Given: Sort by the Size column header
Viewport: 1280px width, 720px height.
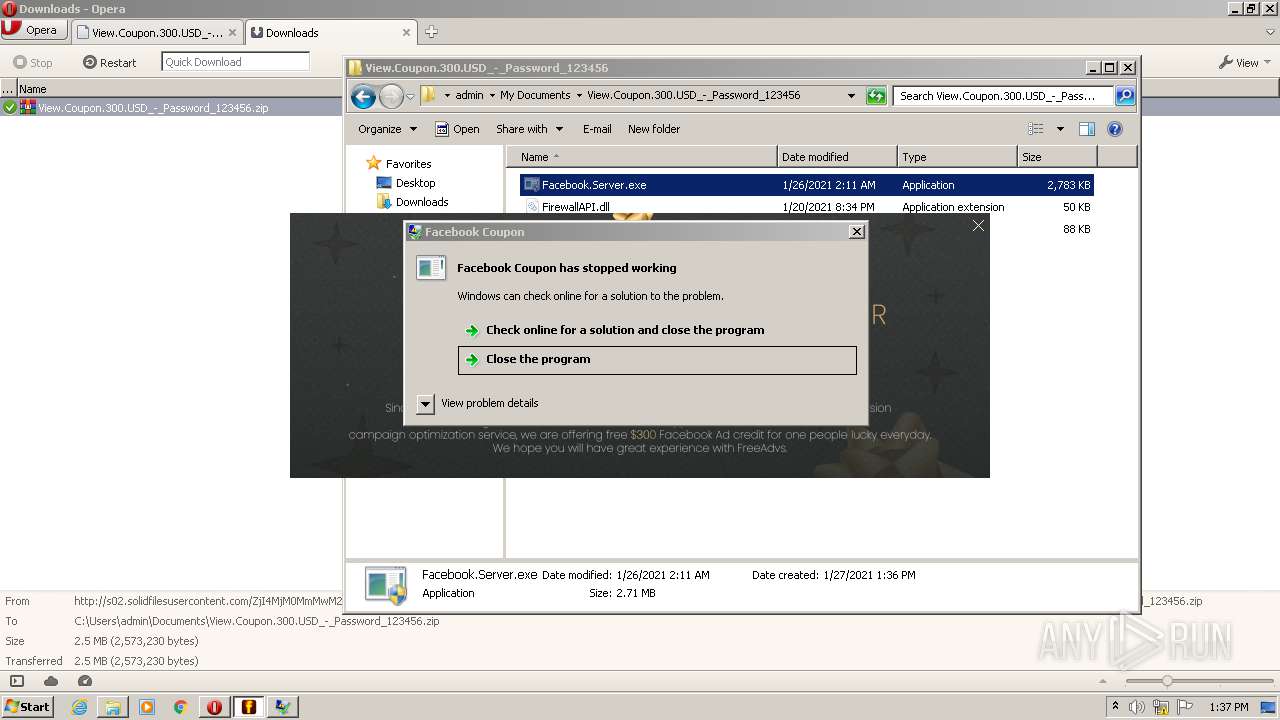Looking at the screenshot, I should click(1057, 157).
